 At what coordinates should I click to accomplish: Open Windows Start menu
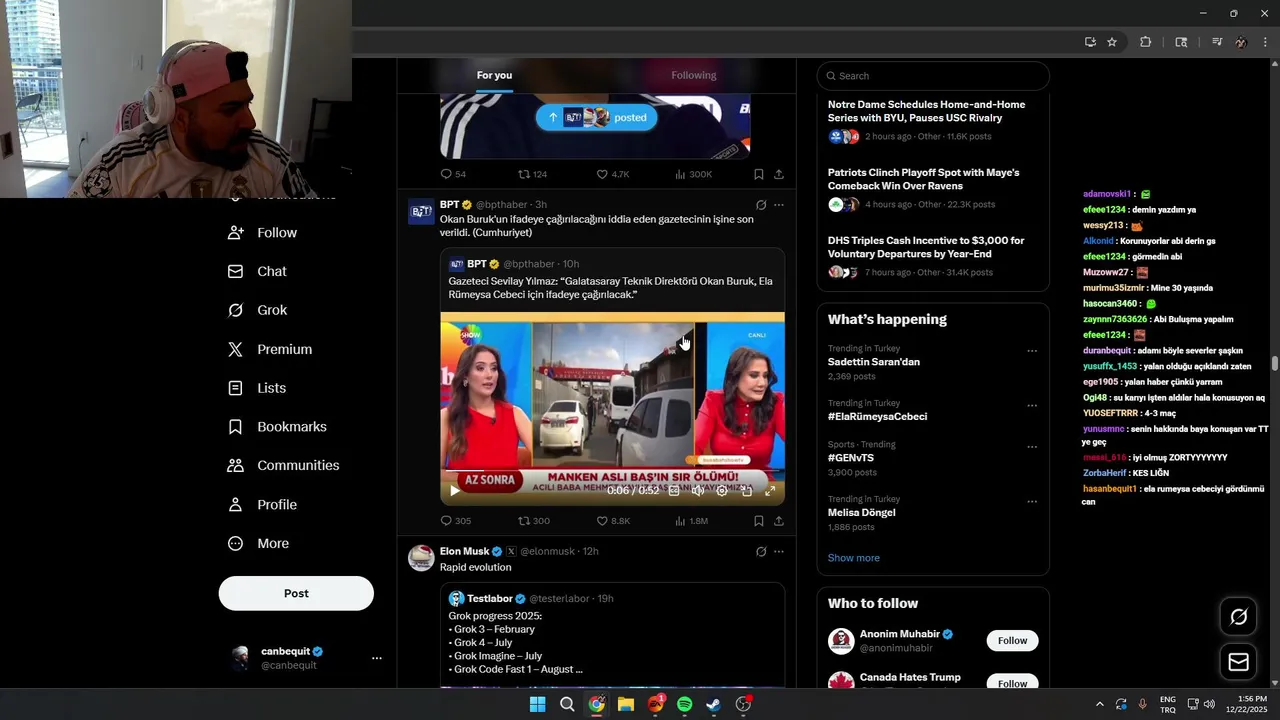click(537, 704)
